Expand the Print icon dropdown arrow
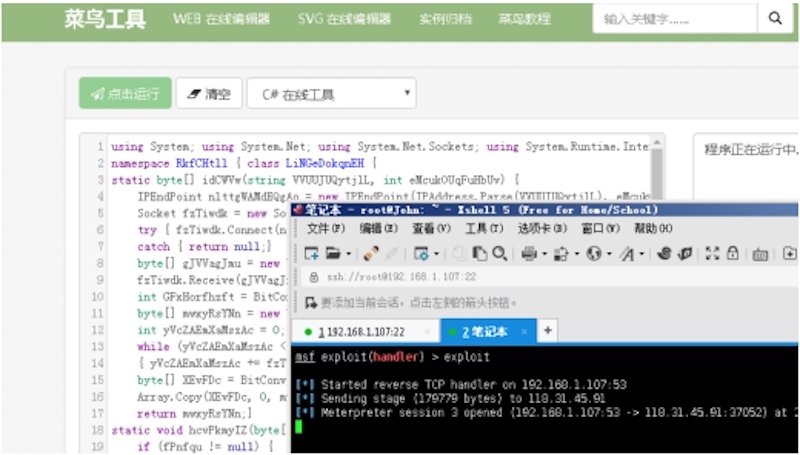This screenshot has width=800, height=455. [x=544, y=254]
